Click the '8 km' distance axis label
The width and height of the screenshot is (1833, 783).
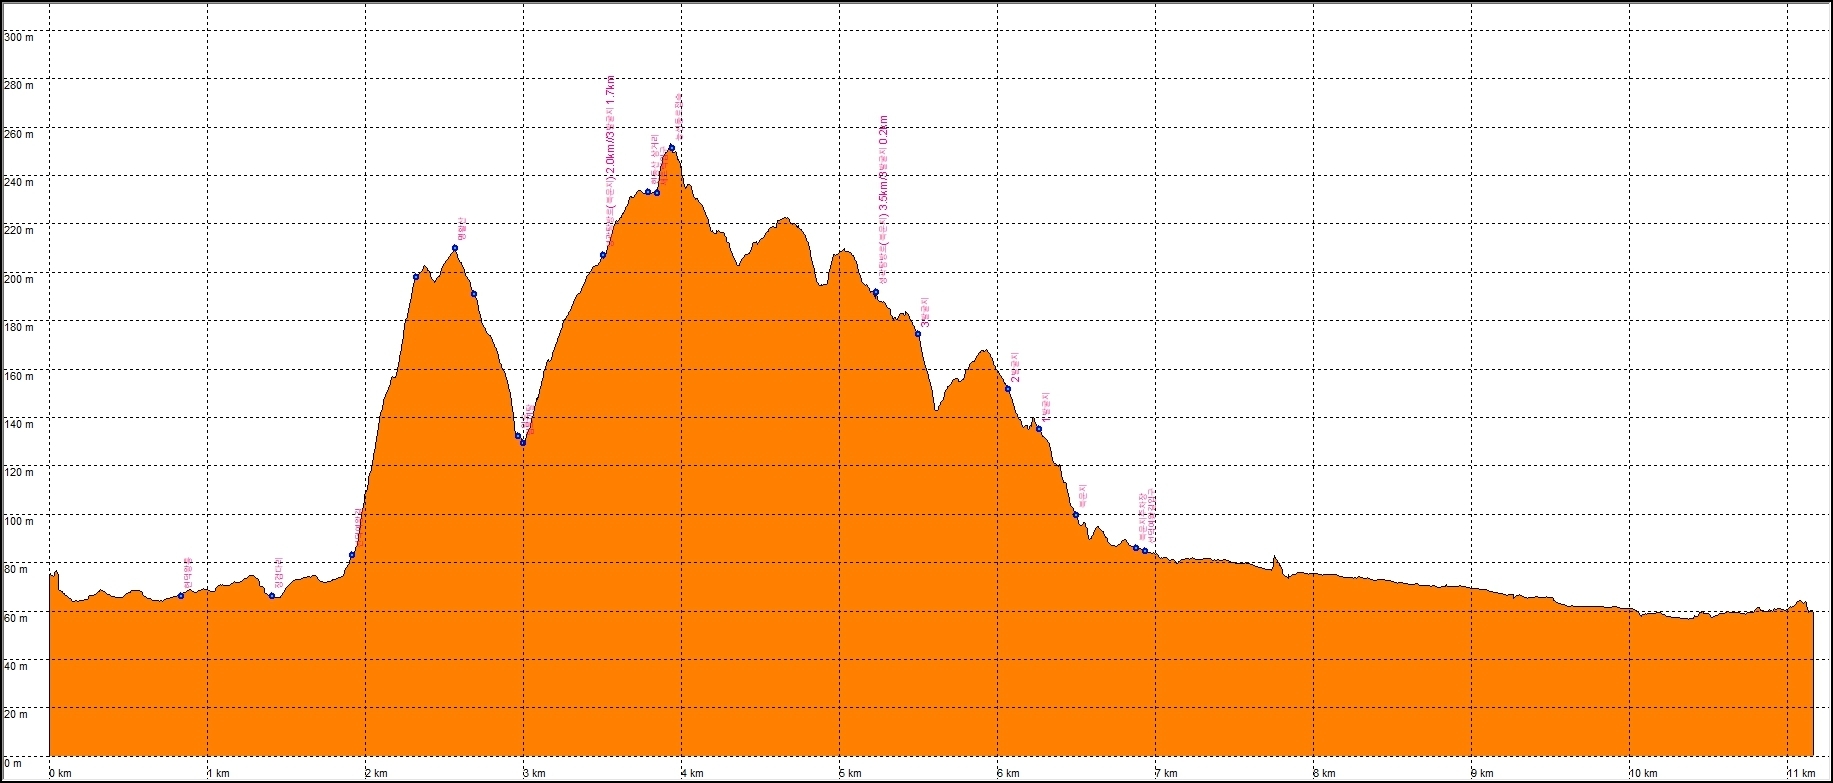click(x=1325, y=773)
